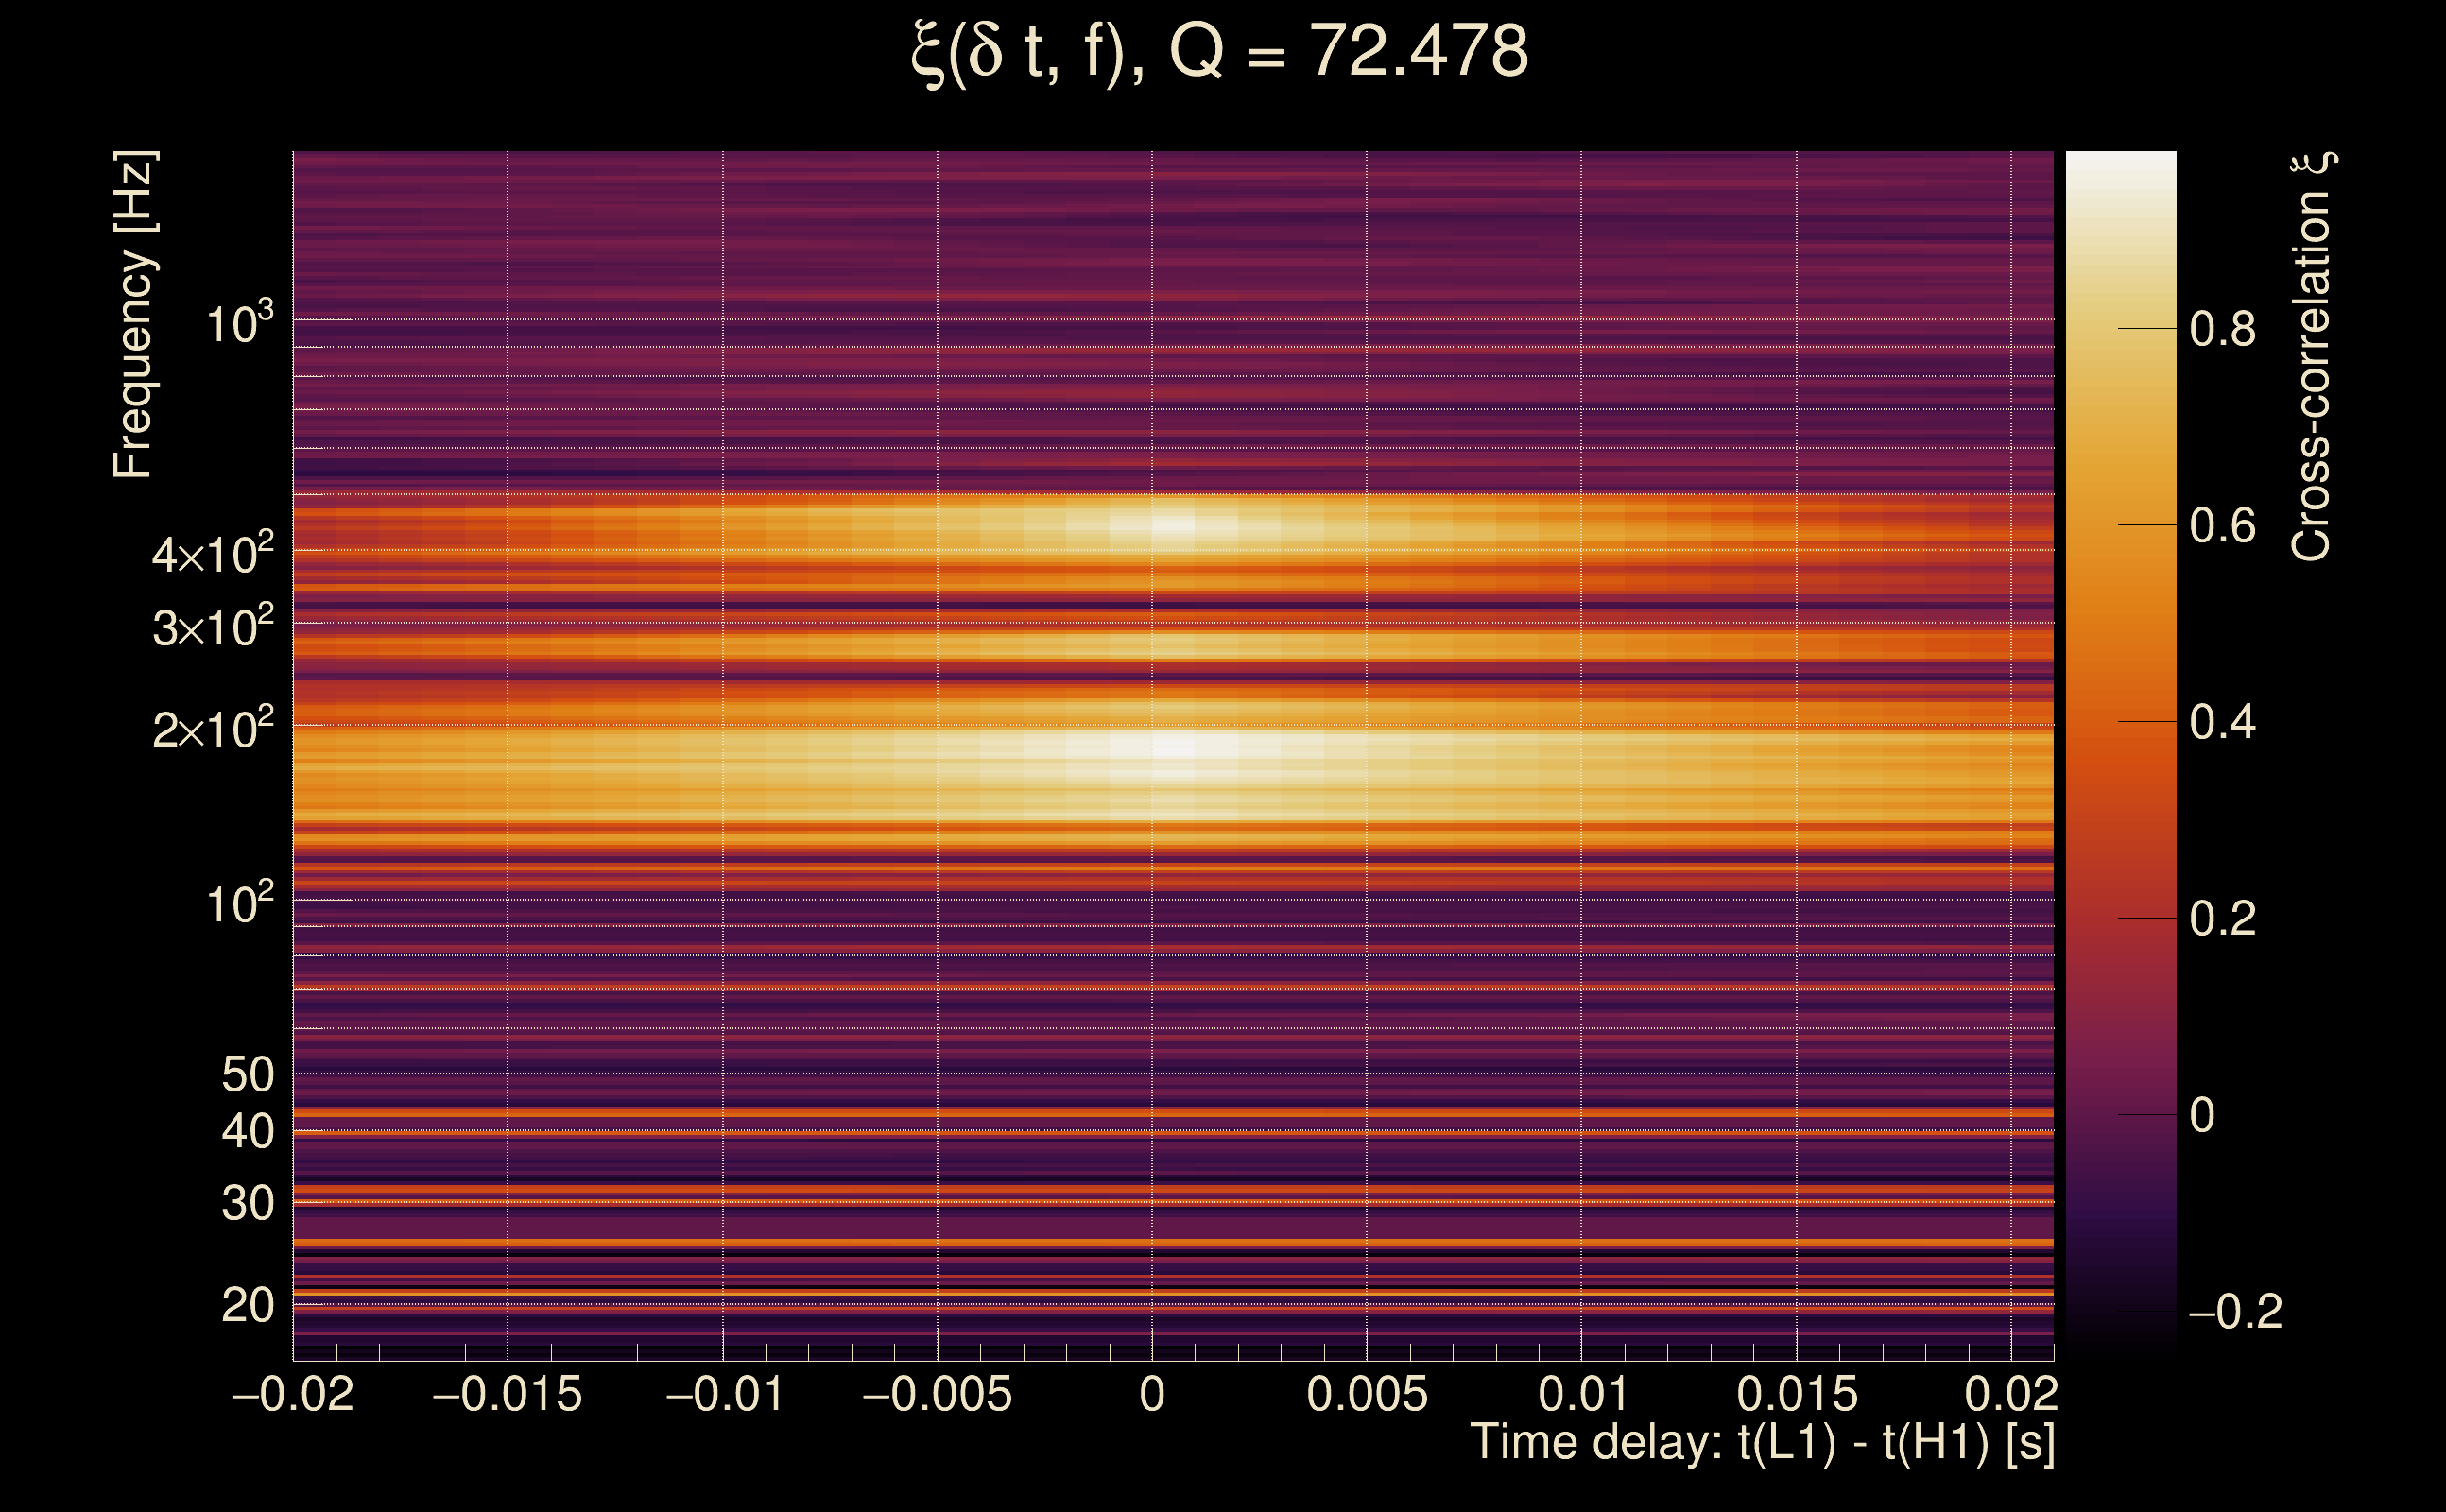Image resolution: width=2446 pixels, height=1512 pixels.
Task: Click the x-axis tick label -0.01
Action: coord(724,1394)
